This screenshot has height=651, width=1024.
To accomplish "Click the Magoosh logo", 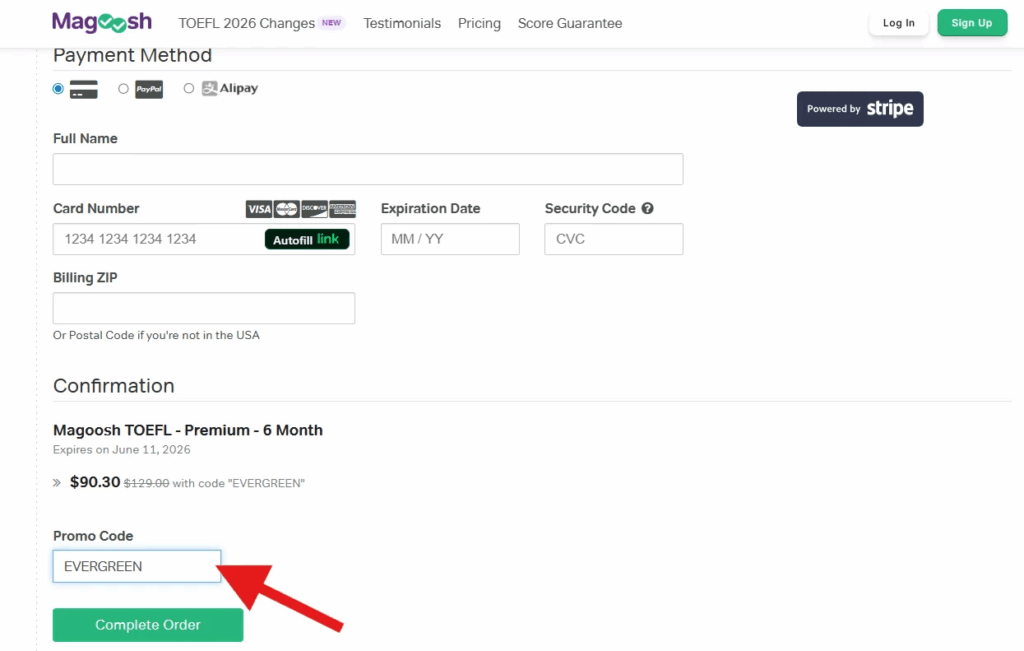I will coord(101,21).
